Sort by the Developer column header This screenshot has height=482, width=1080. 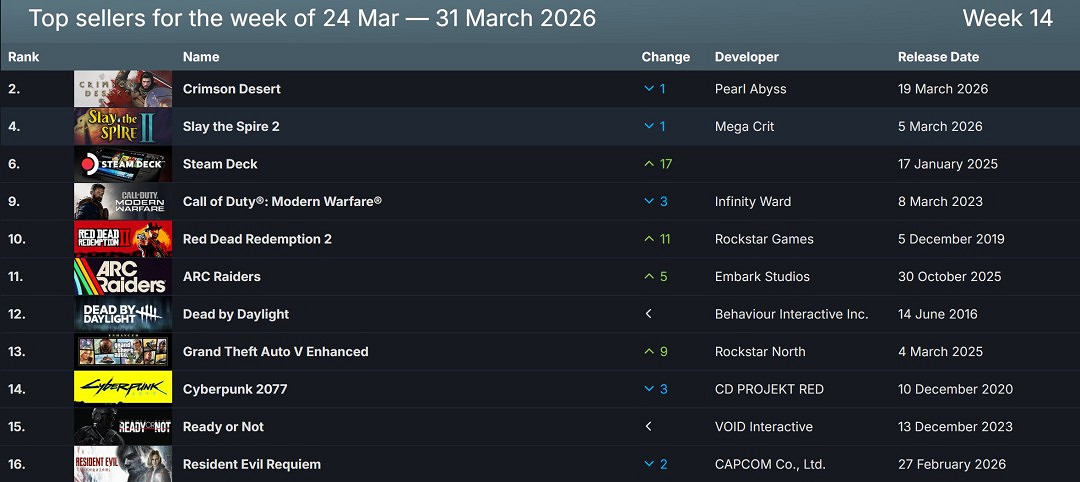(x=747, y=57)
